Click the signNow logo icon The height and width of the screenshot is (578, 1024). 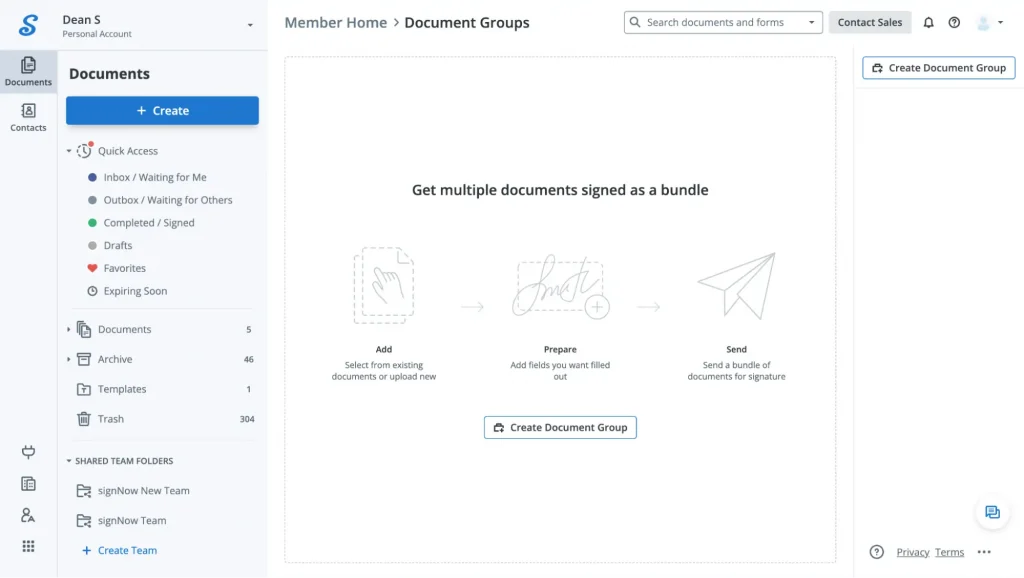pos(28,25)
